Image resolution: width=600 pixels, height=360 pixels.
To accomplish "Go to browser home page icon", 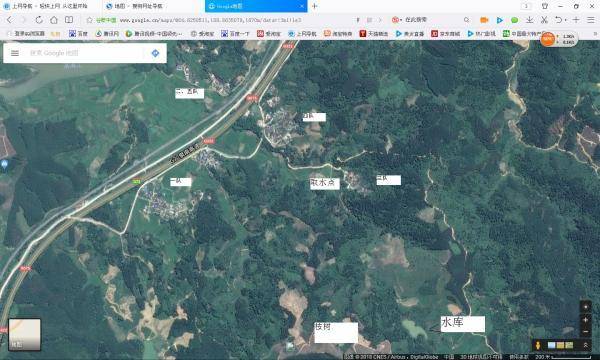I will tap(54, 20).
